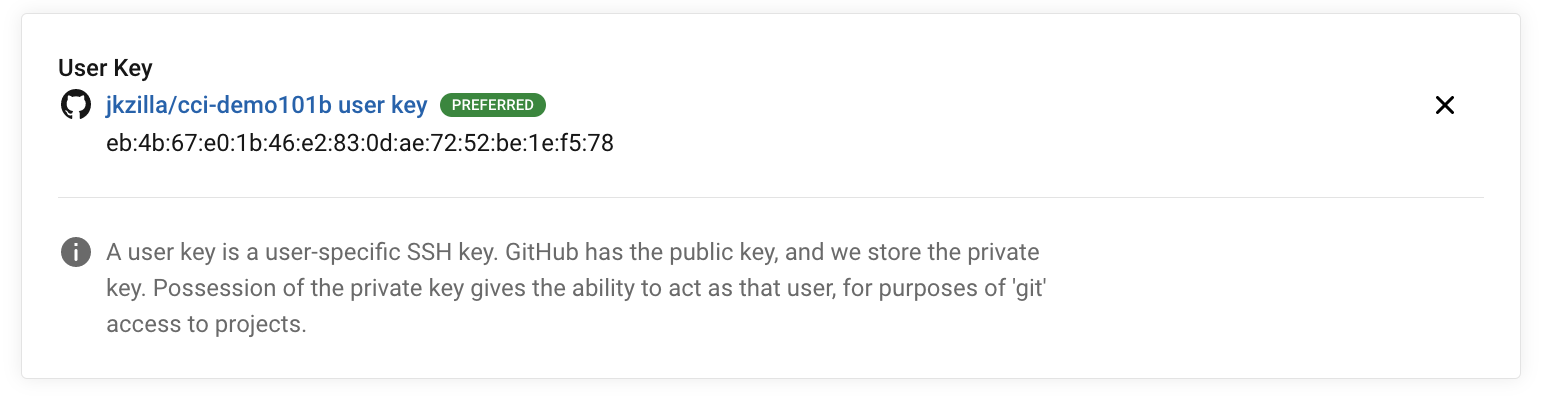
Task: Remove the user key with X icon
Action: [x=1444, y=105]
